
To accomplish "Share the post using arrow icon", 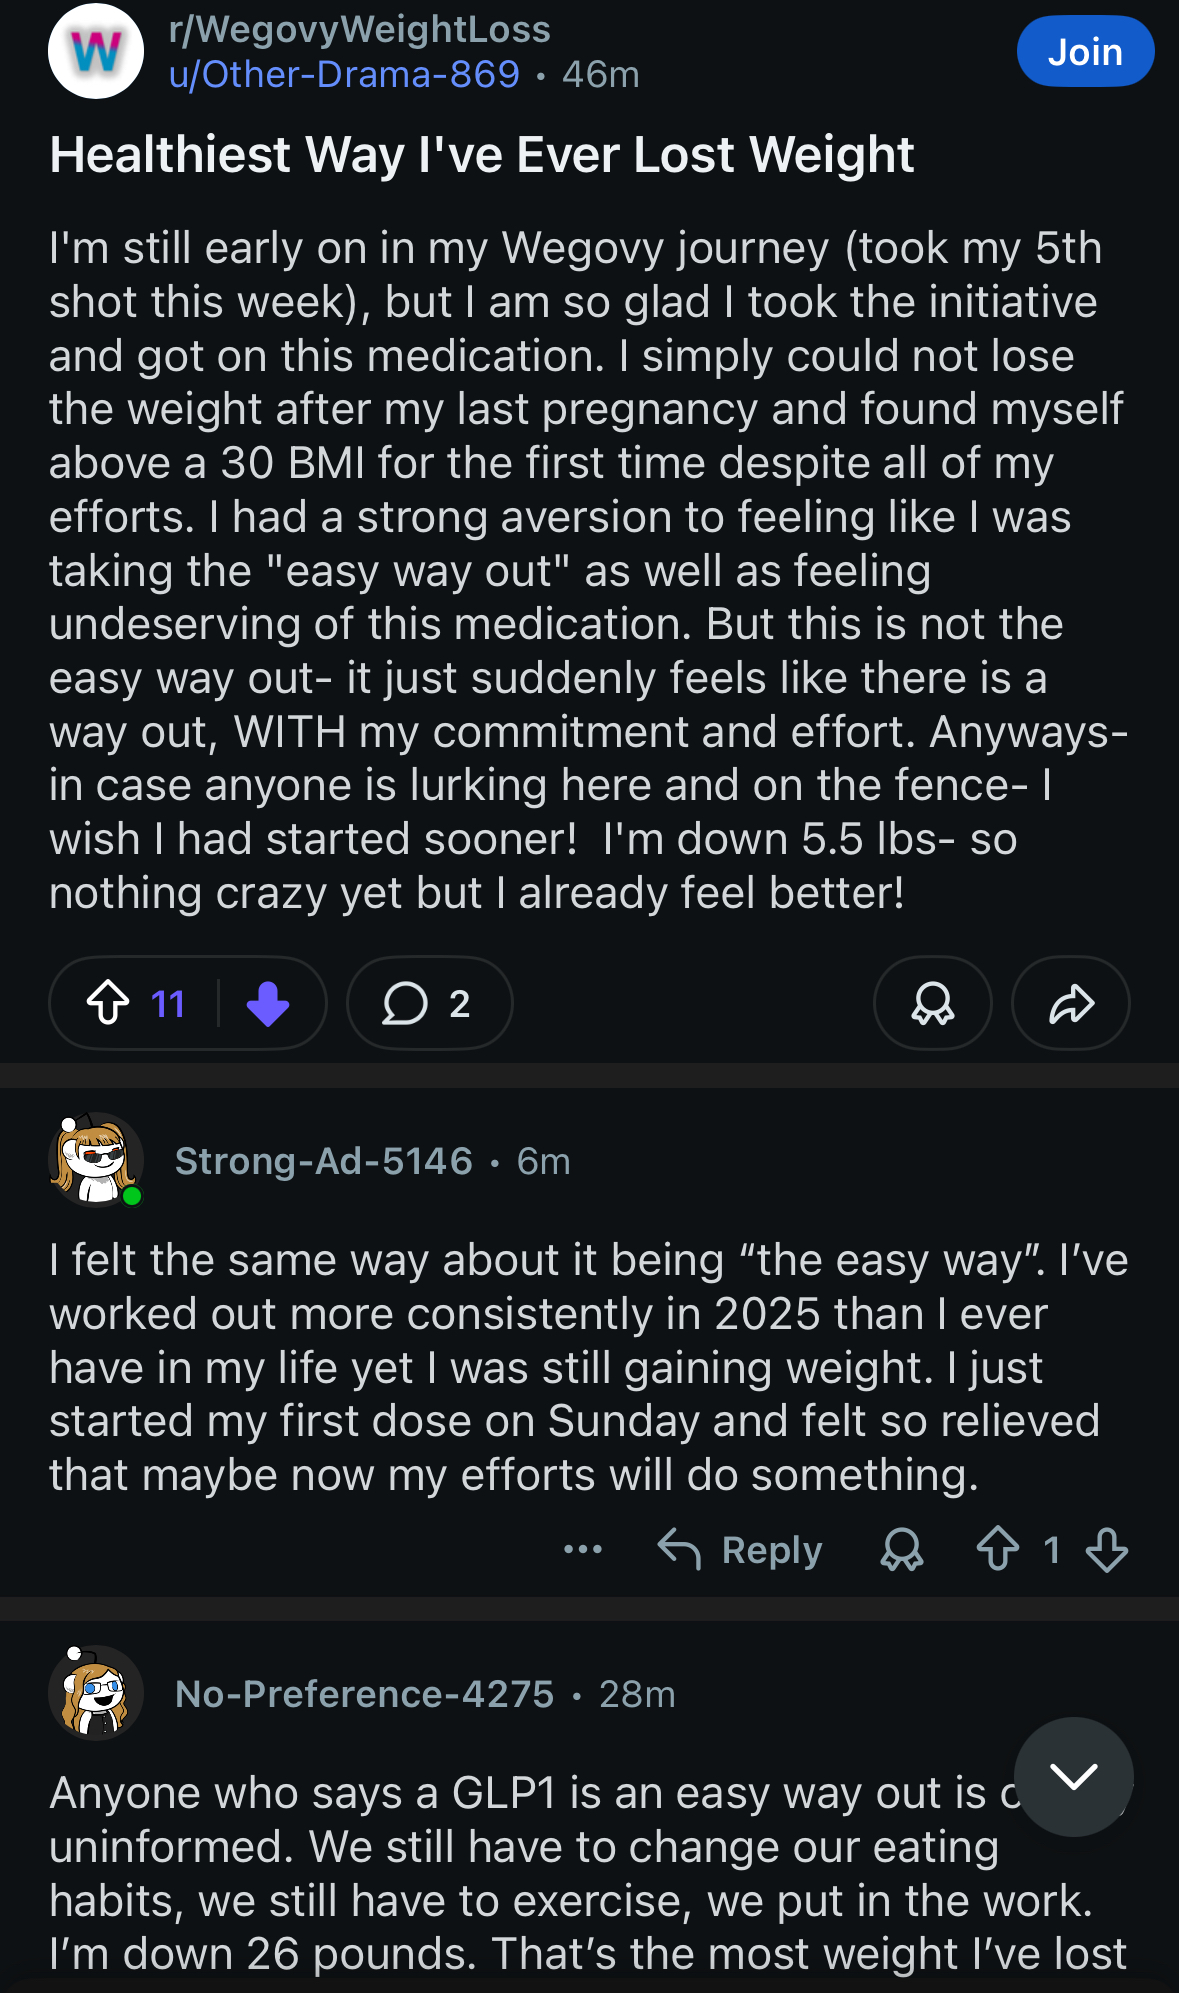I will 1070,1003.
